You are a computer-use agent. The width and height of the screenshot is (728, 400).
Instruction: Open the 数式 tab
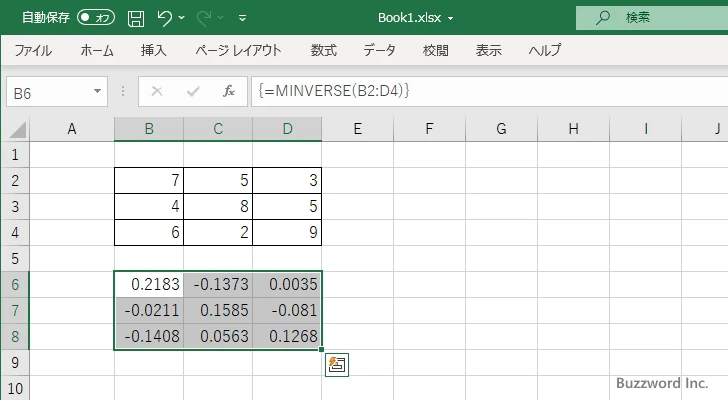pyautogui.click(x=324, y=50)
